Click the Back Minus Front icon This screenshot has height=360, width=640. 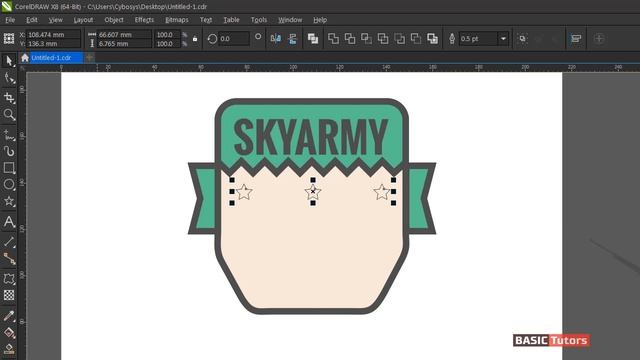[416, 38]
